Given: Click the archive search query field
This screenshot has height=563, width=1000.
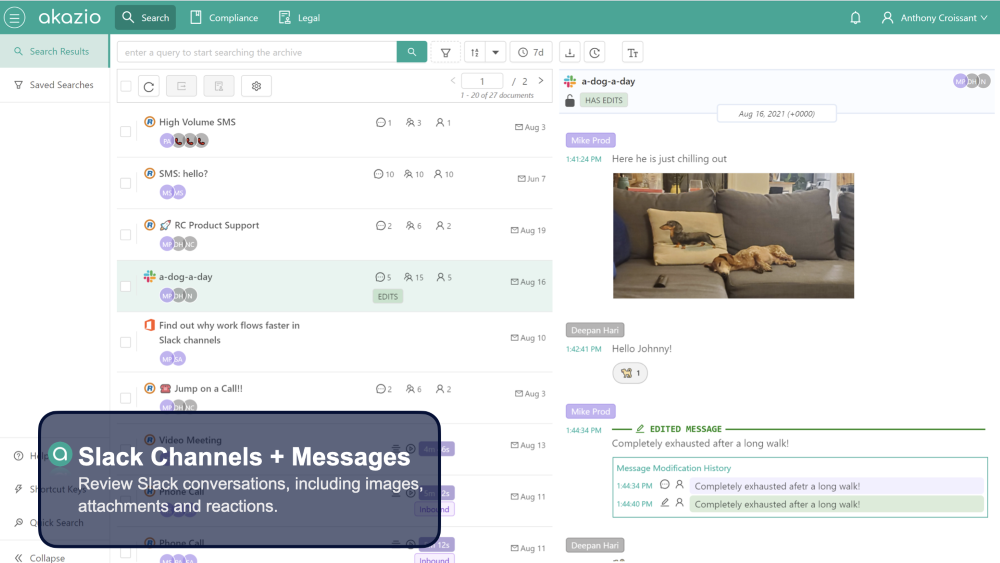Looking at the screenshot, I should 257,52.
